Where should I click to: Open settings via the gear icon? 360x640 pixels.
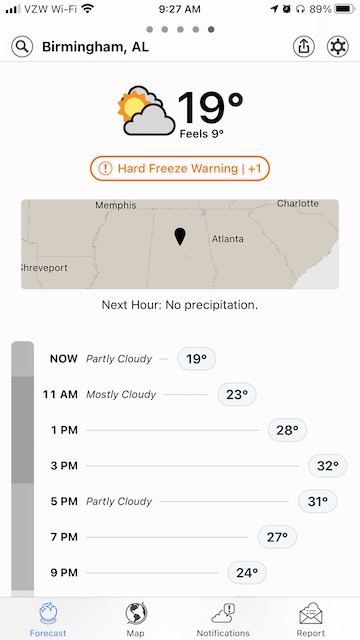tap(338, 47)
